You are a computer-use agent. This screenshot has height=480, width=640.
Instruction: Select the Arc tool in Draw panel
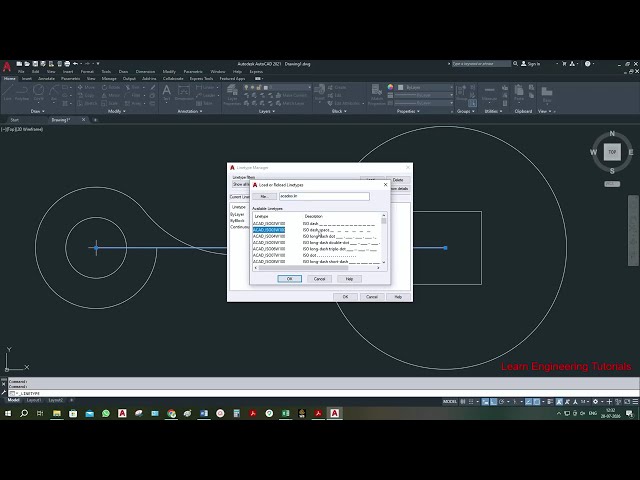54,93
